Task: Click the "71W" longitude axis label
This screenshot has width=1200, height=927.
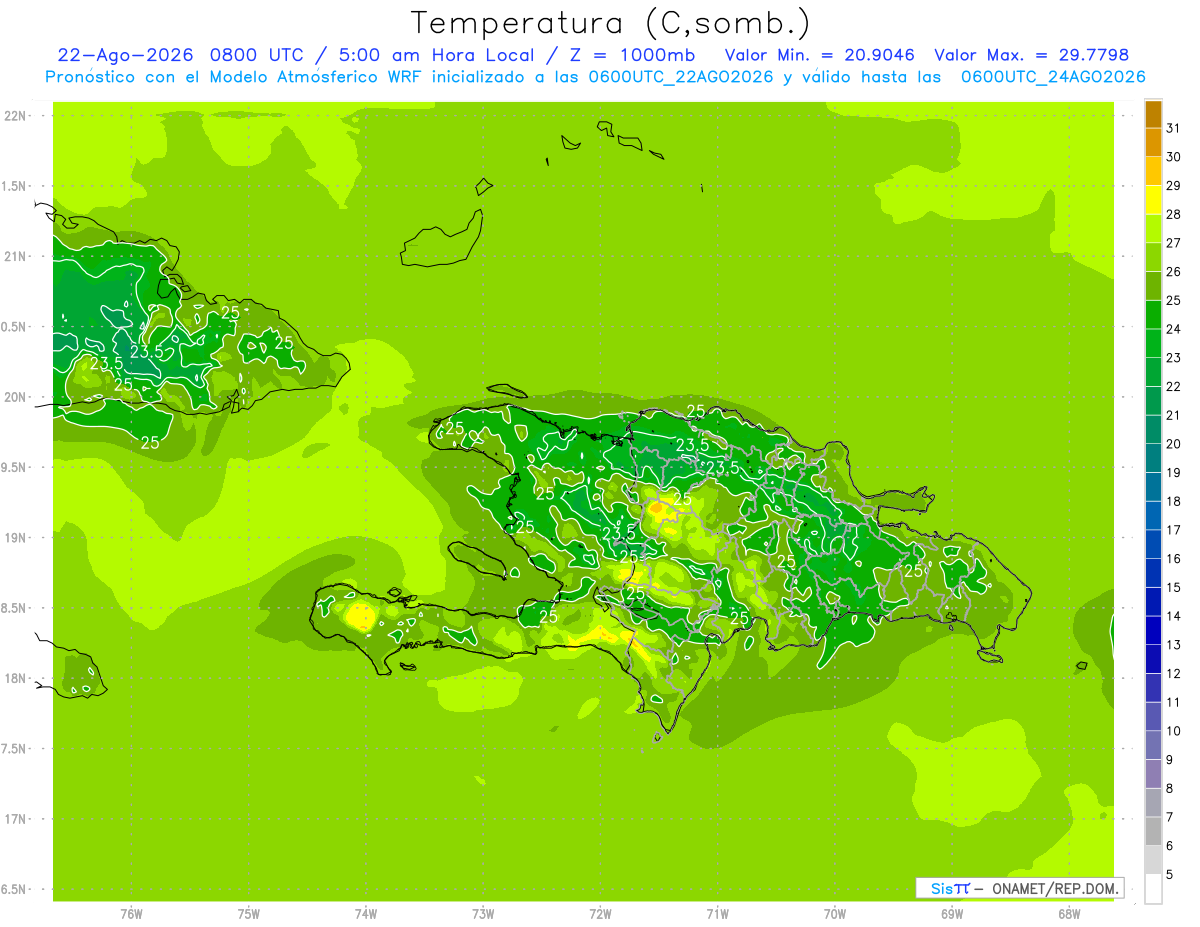Action: tap(718, 913)
